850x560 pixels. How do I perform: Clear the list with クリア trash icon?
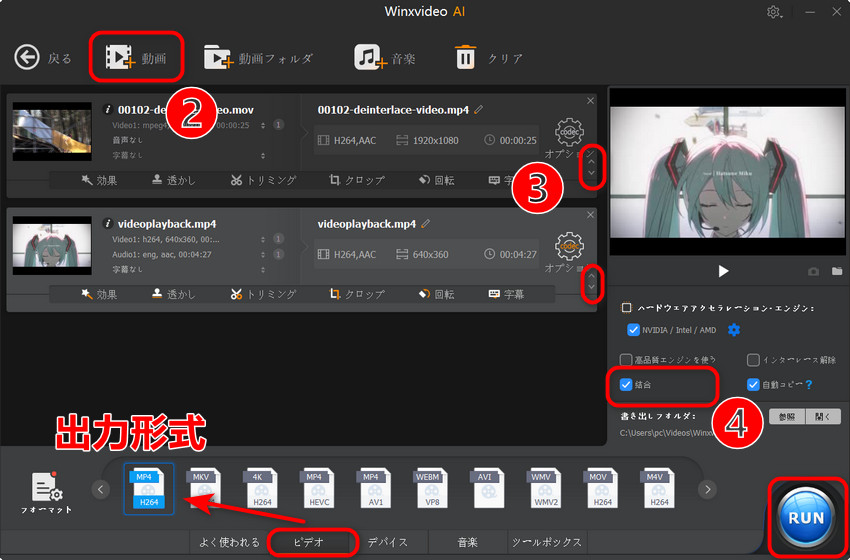point(488,57)
